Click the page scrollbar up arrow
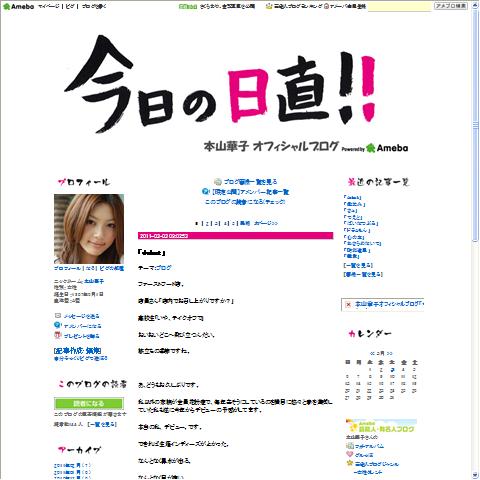The height and width of the screenshot is (480, 480). 476,5
